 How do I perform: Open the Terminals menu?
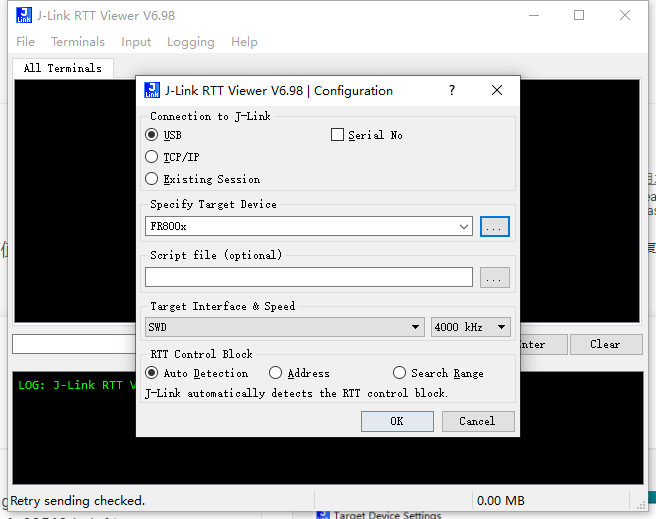coord(78,42)
